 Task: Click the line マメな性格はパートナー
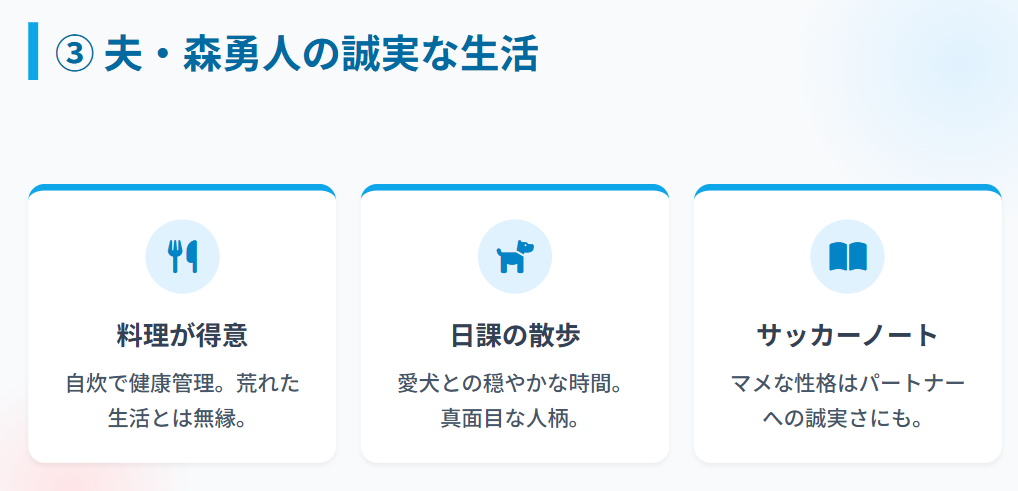[x=847, y=383]
